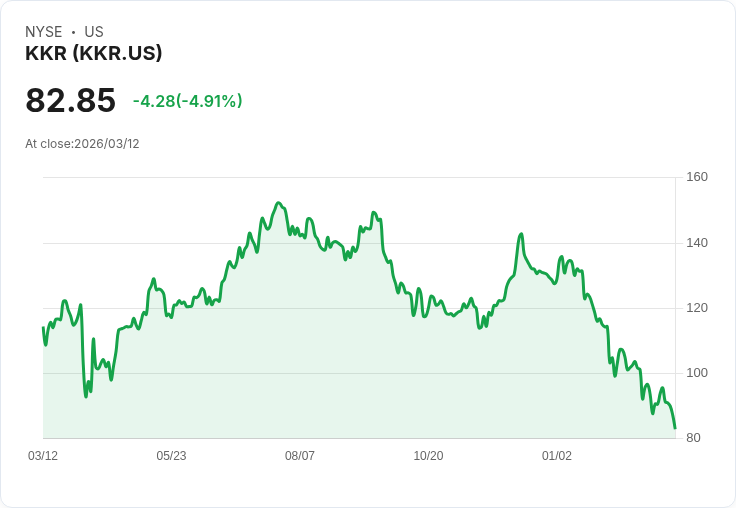Select the 10/20 date on x-axis
736x508 pixels.
(x=428, y=456)
